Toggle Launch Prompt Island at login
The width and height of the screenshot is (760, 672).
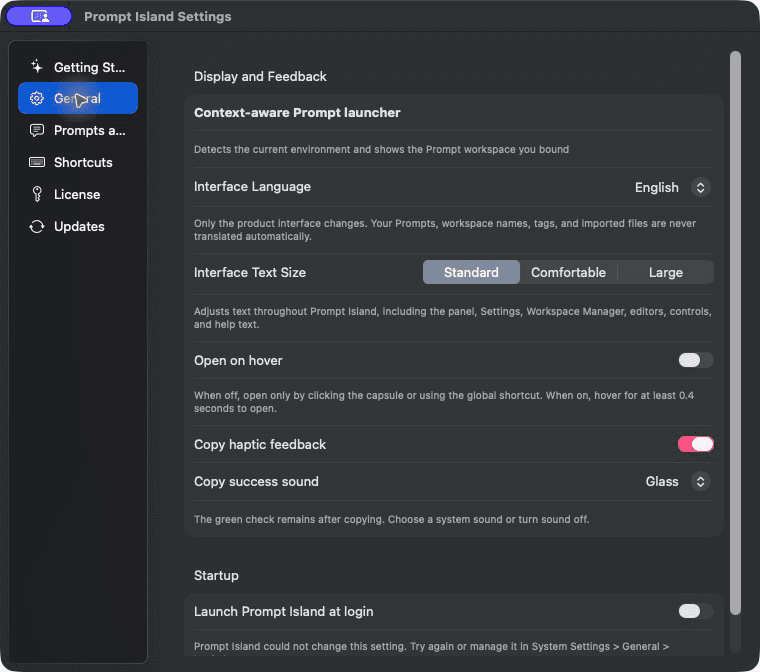(696, 611)
